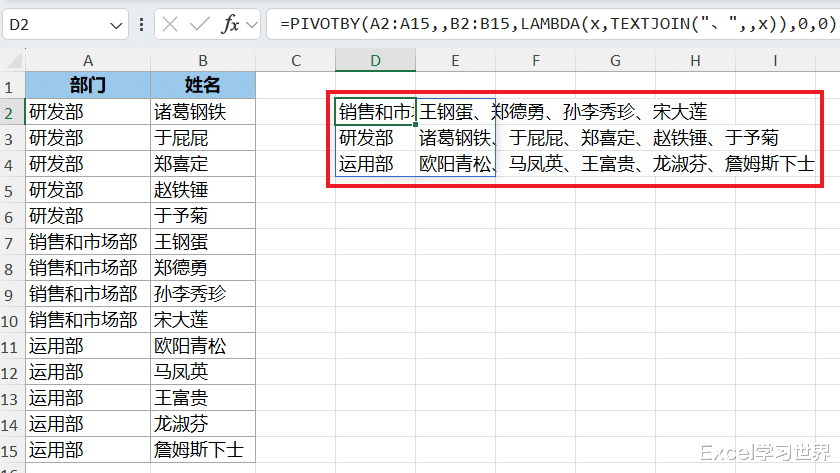Select cell containing 马凤英

tap(203, 372)
